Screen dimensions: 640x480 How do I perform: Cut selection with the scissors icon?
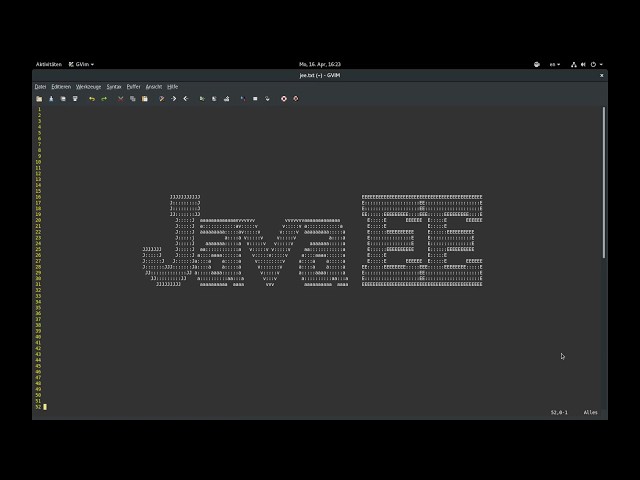(120, 99)
